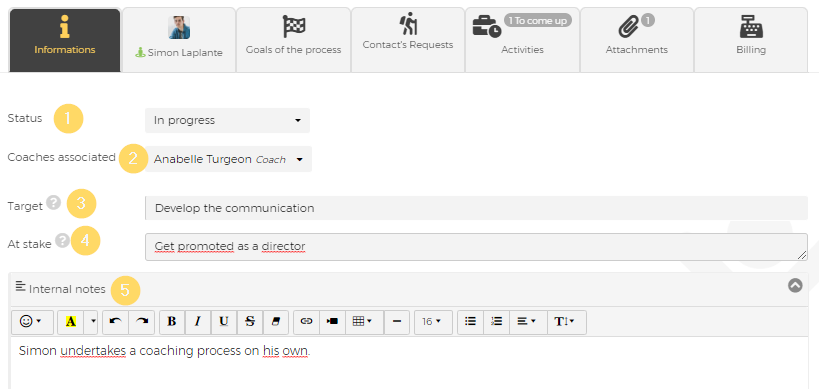819x389 pixels.
Task: Click the eraser clear formatting icon
Action: pos(276,322)
